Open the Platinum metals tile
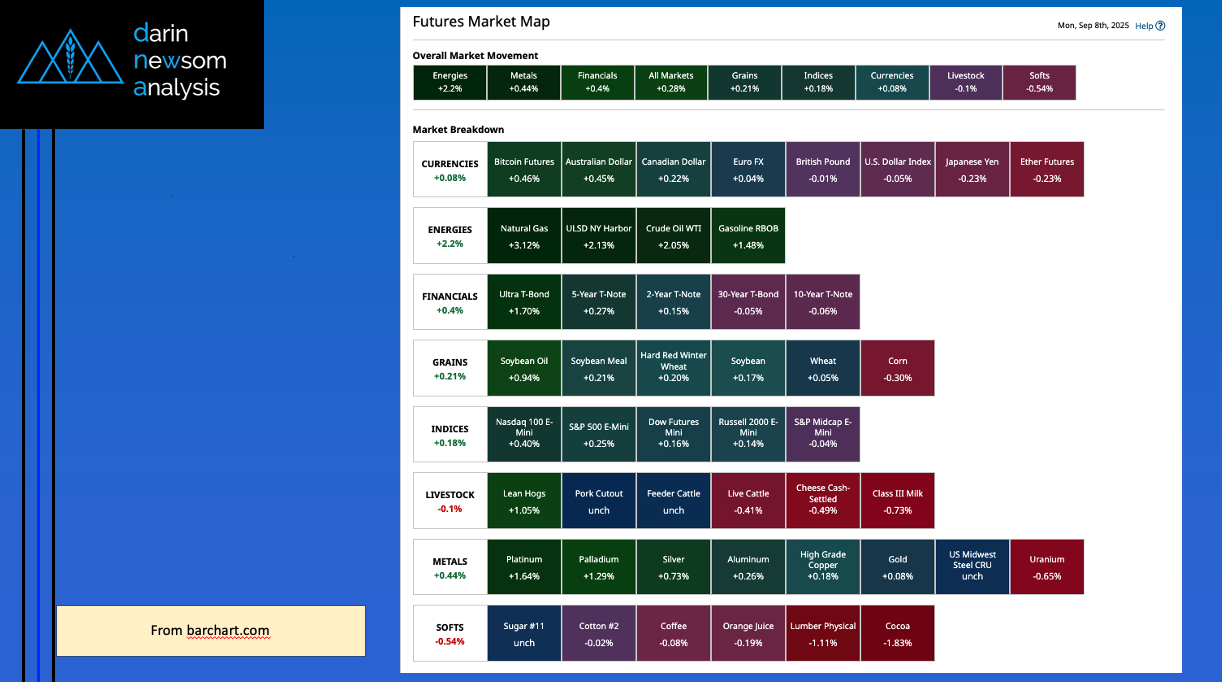This screenshot has height=682, width=1222. (524, 567)
